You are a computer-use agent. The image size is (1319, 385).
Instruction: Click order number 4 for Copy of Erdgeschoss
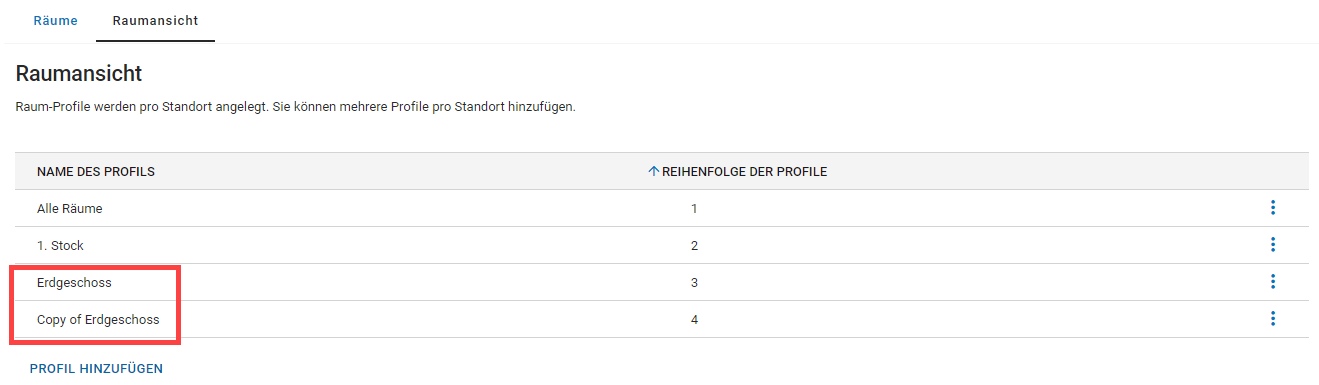694,319
